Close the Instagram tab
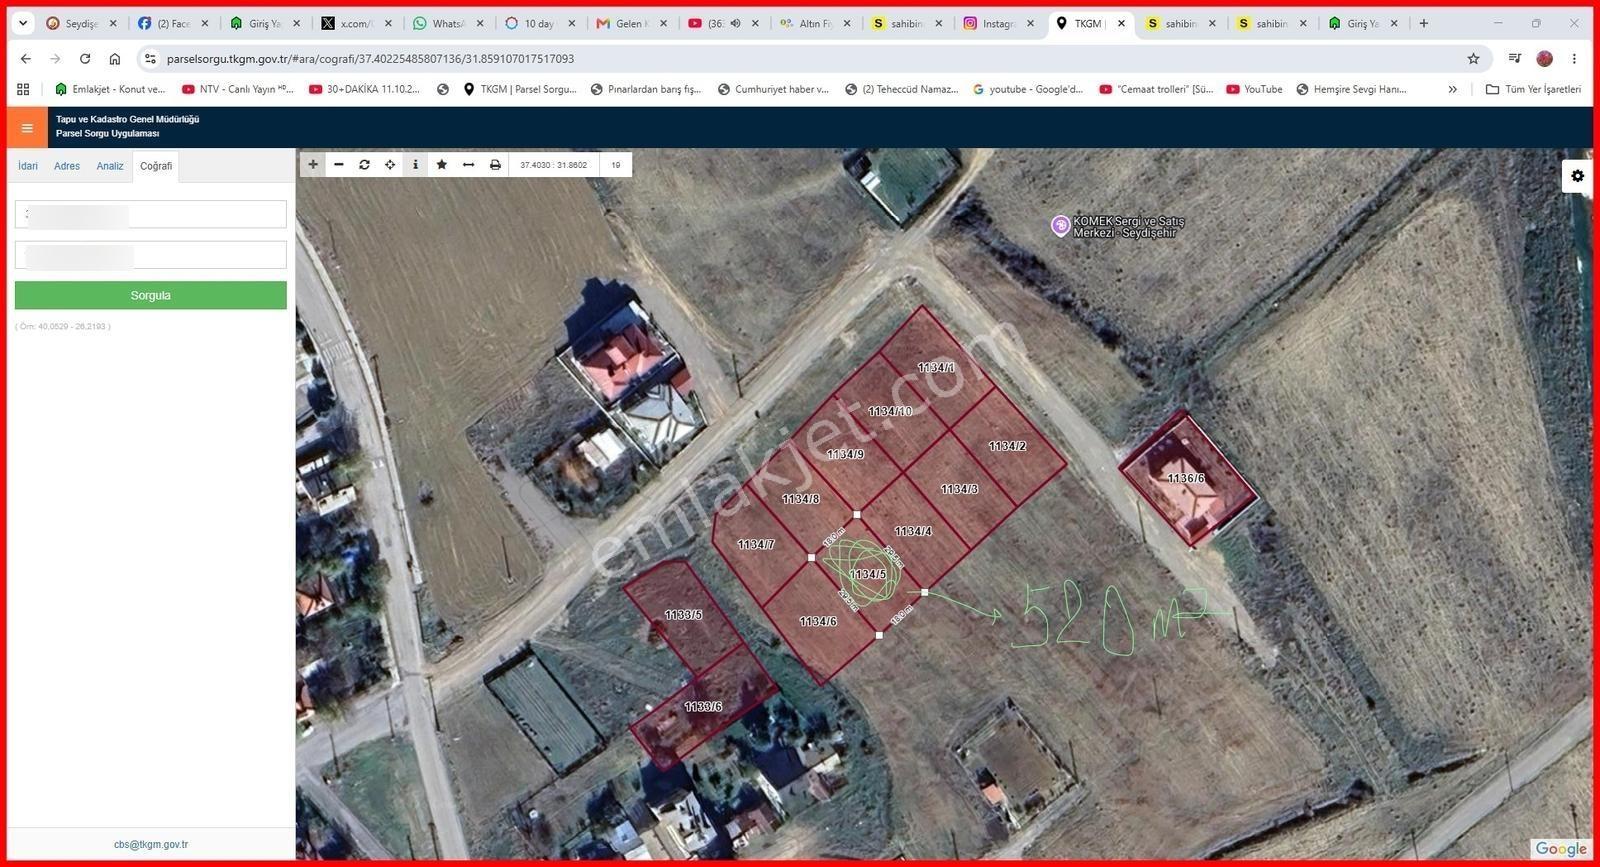The height and width of the screenshot is (867, 1600). click(x=1030, y=23)
